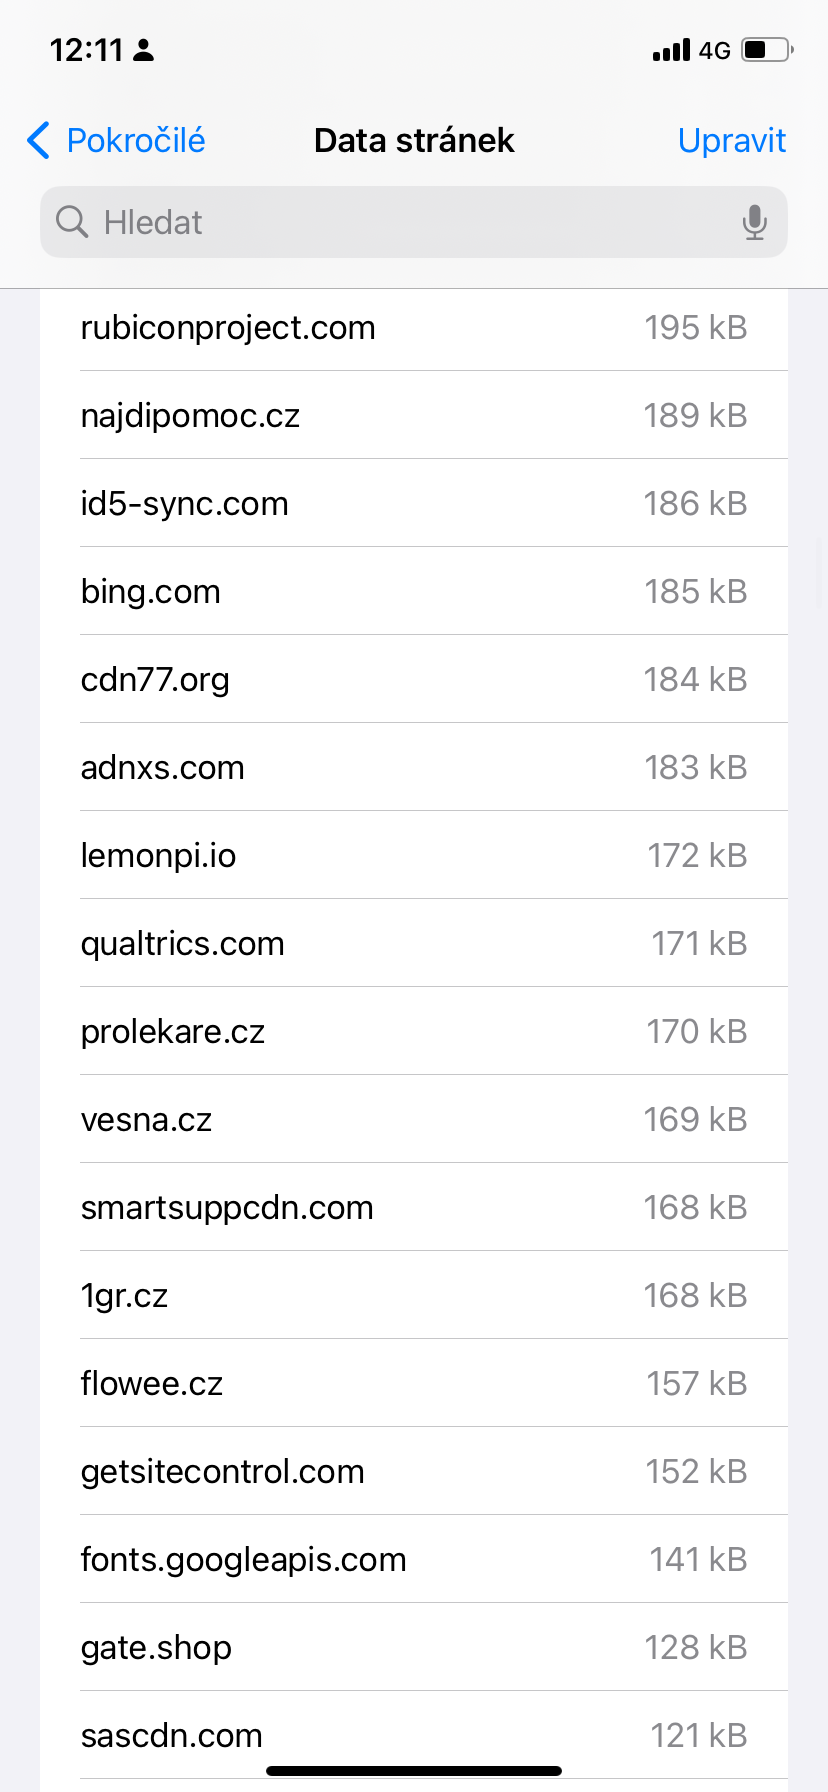Tap the battery status icon
828x1792 pixels.
coord(767,50)
